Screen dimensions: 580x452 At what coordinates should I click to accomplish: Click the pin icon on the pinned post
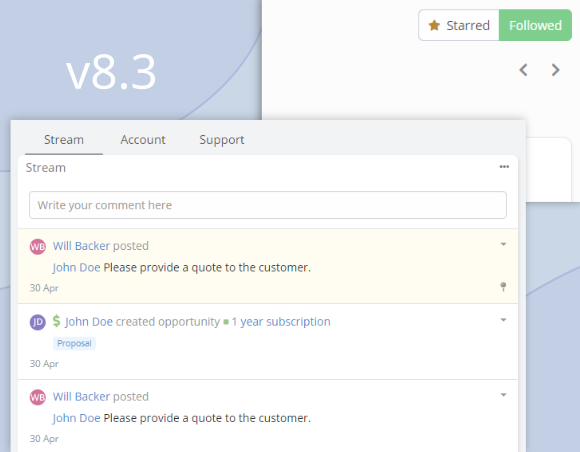click(x=503, y=287)
